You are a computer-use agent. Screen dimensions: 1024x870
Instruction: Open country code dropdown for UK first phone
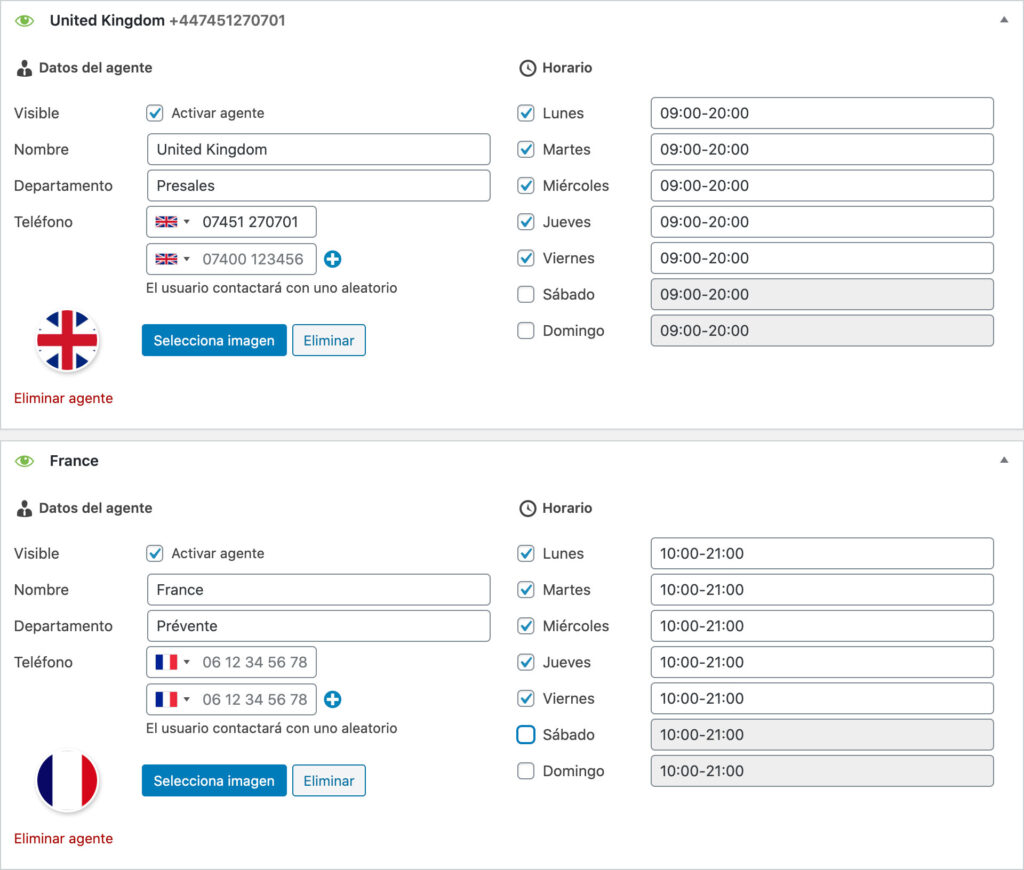pos(172,222)
